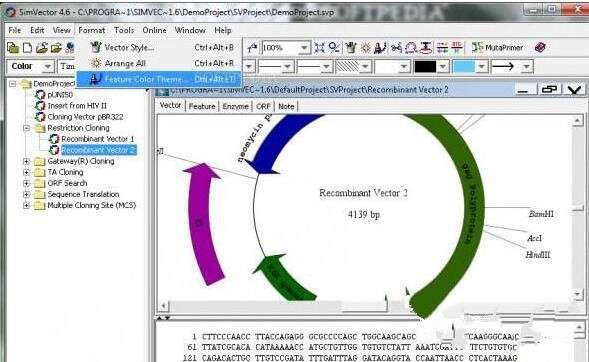Click the new project icon in toolbar
Screen dimensions: 589x362
click(13, 48)
